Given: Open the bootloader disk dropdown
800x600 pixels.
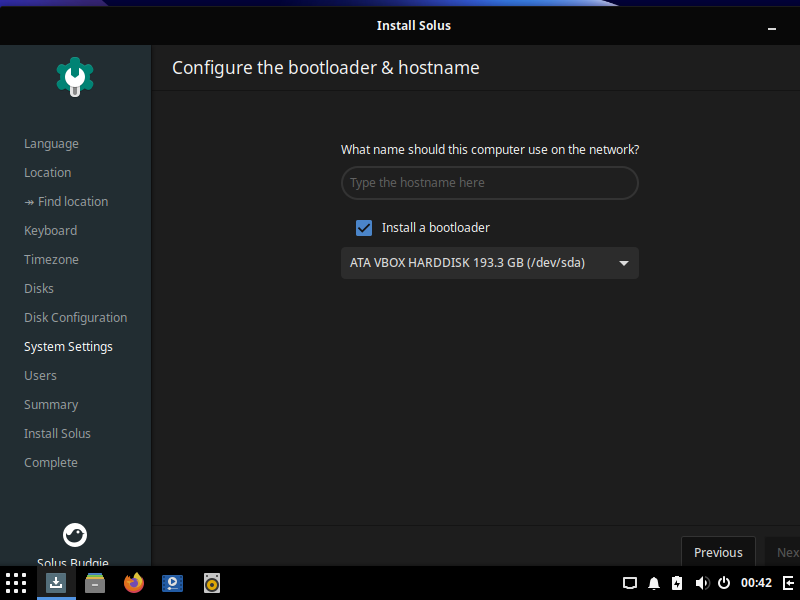Looking at the screenshot, I should point(490,263).
